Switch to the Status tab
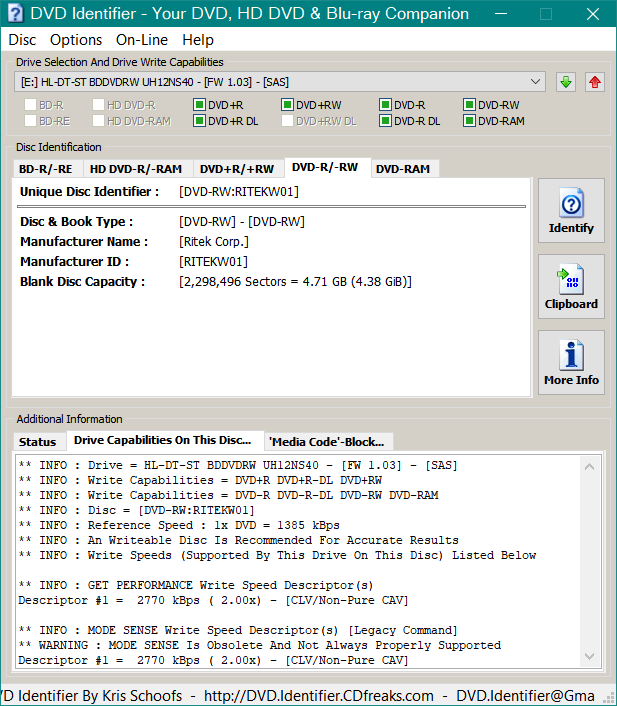The height and width of the screenshot is (706, 617). click(38, 441)
